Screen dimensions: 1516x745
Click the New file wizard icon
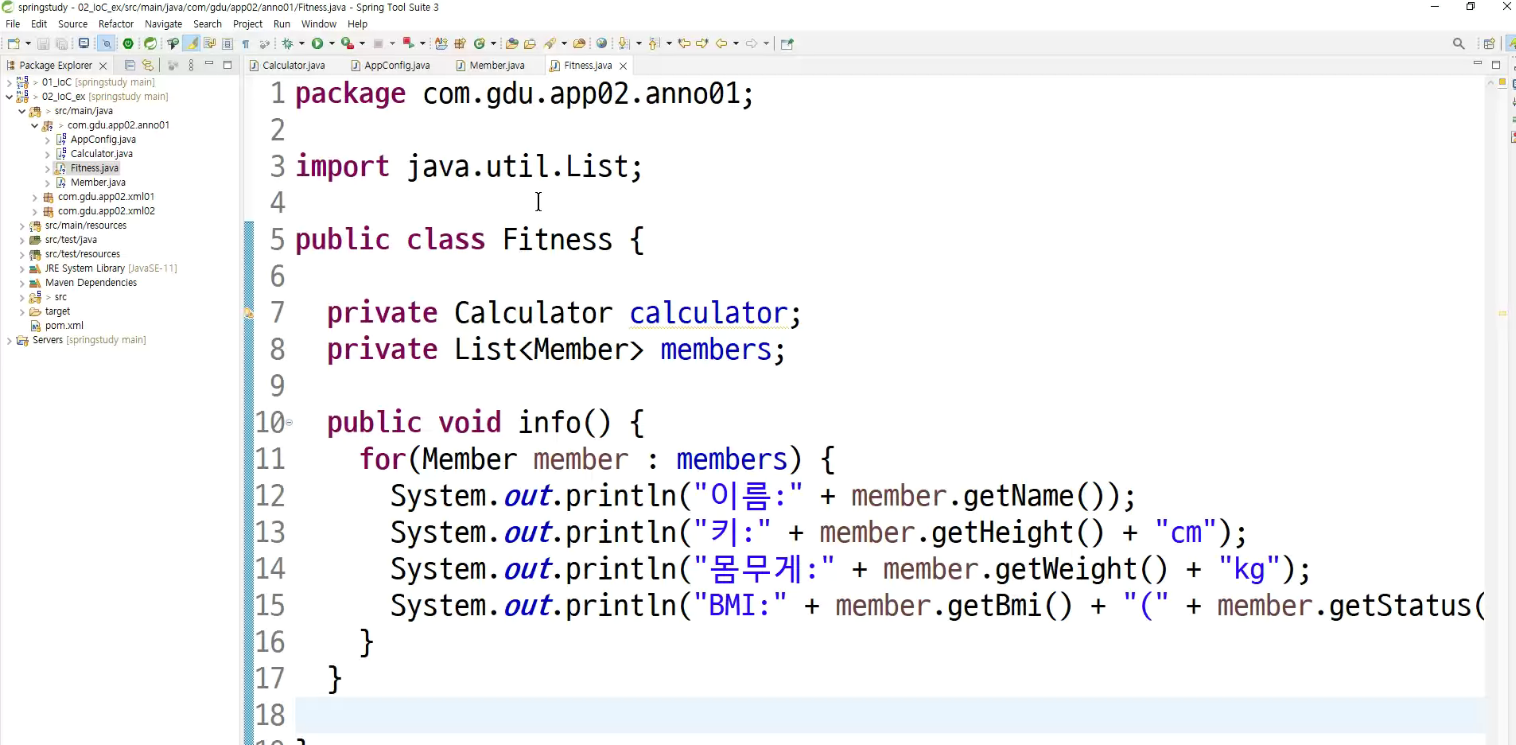click(x=14, y=43)
